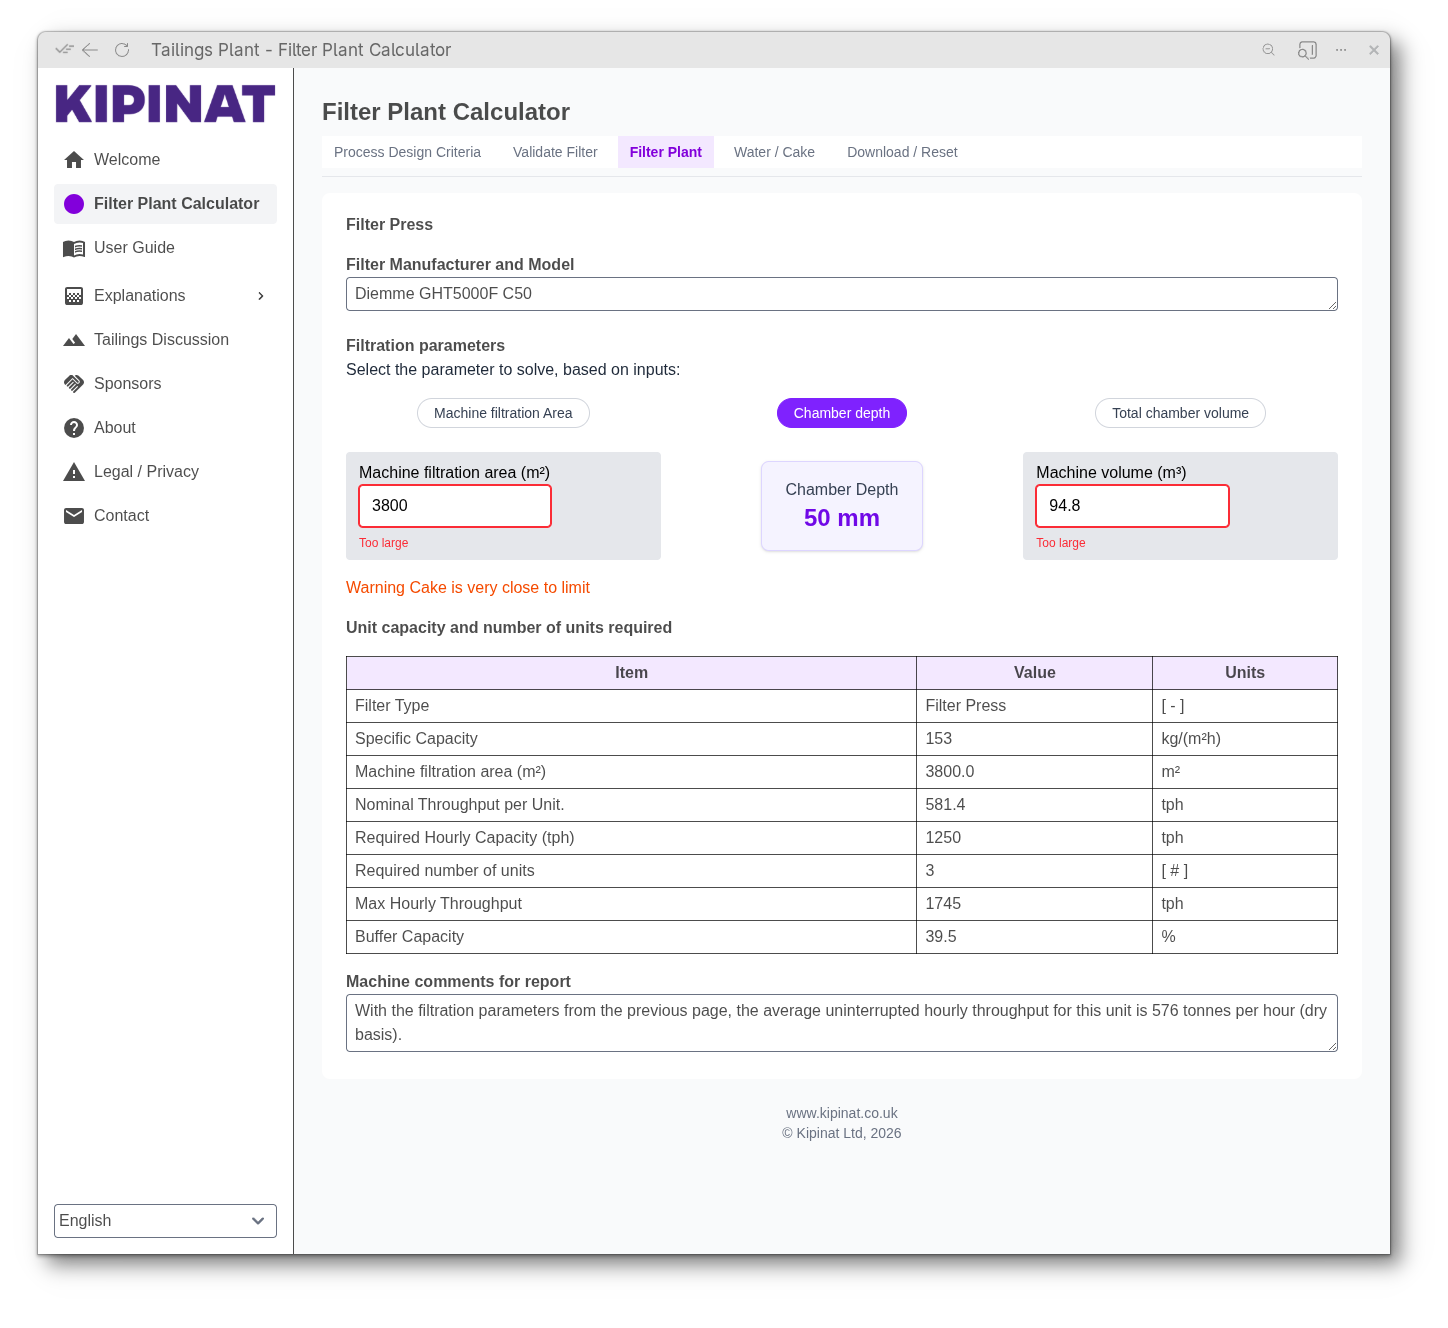Image resolution: width=1448 pixels, height=1328 pixels.
Task: Click the Too large message under Machine volume
Action: click(1061, 543)
